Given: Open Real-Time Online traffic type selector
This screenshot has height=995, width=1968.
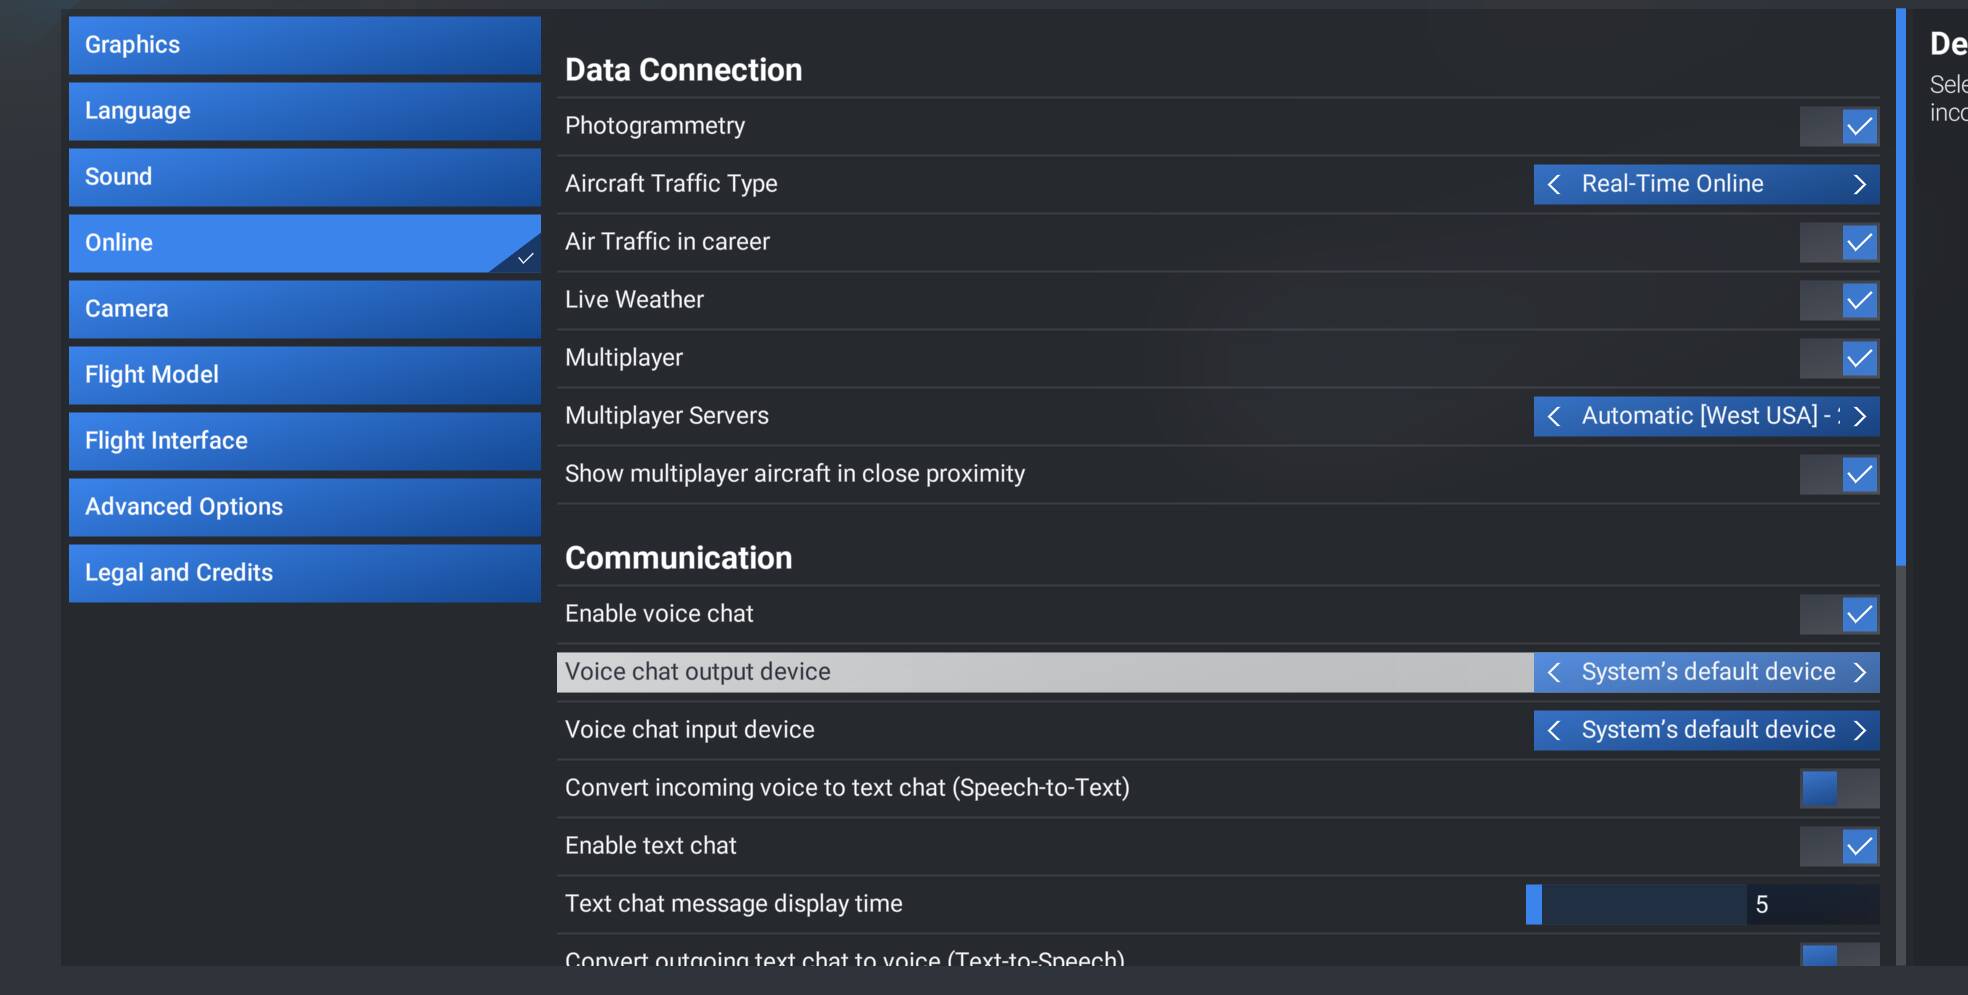Looking at the screenshot, I should pos(1706,184).
